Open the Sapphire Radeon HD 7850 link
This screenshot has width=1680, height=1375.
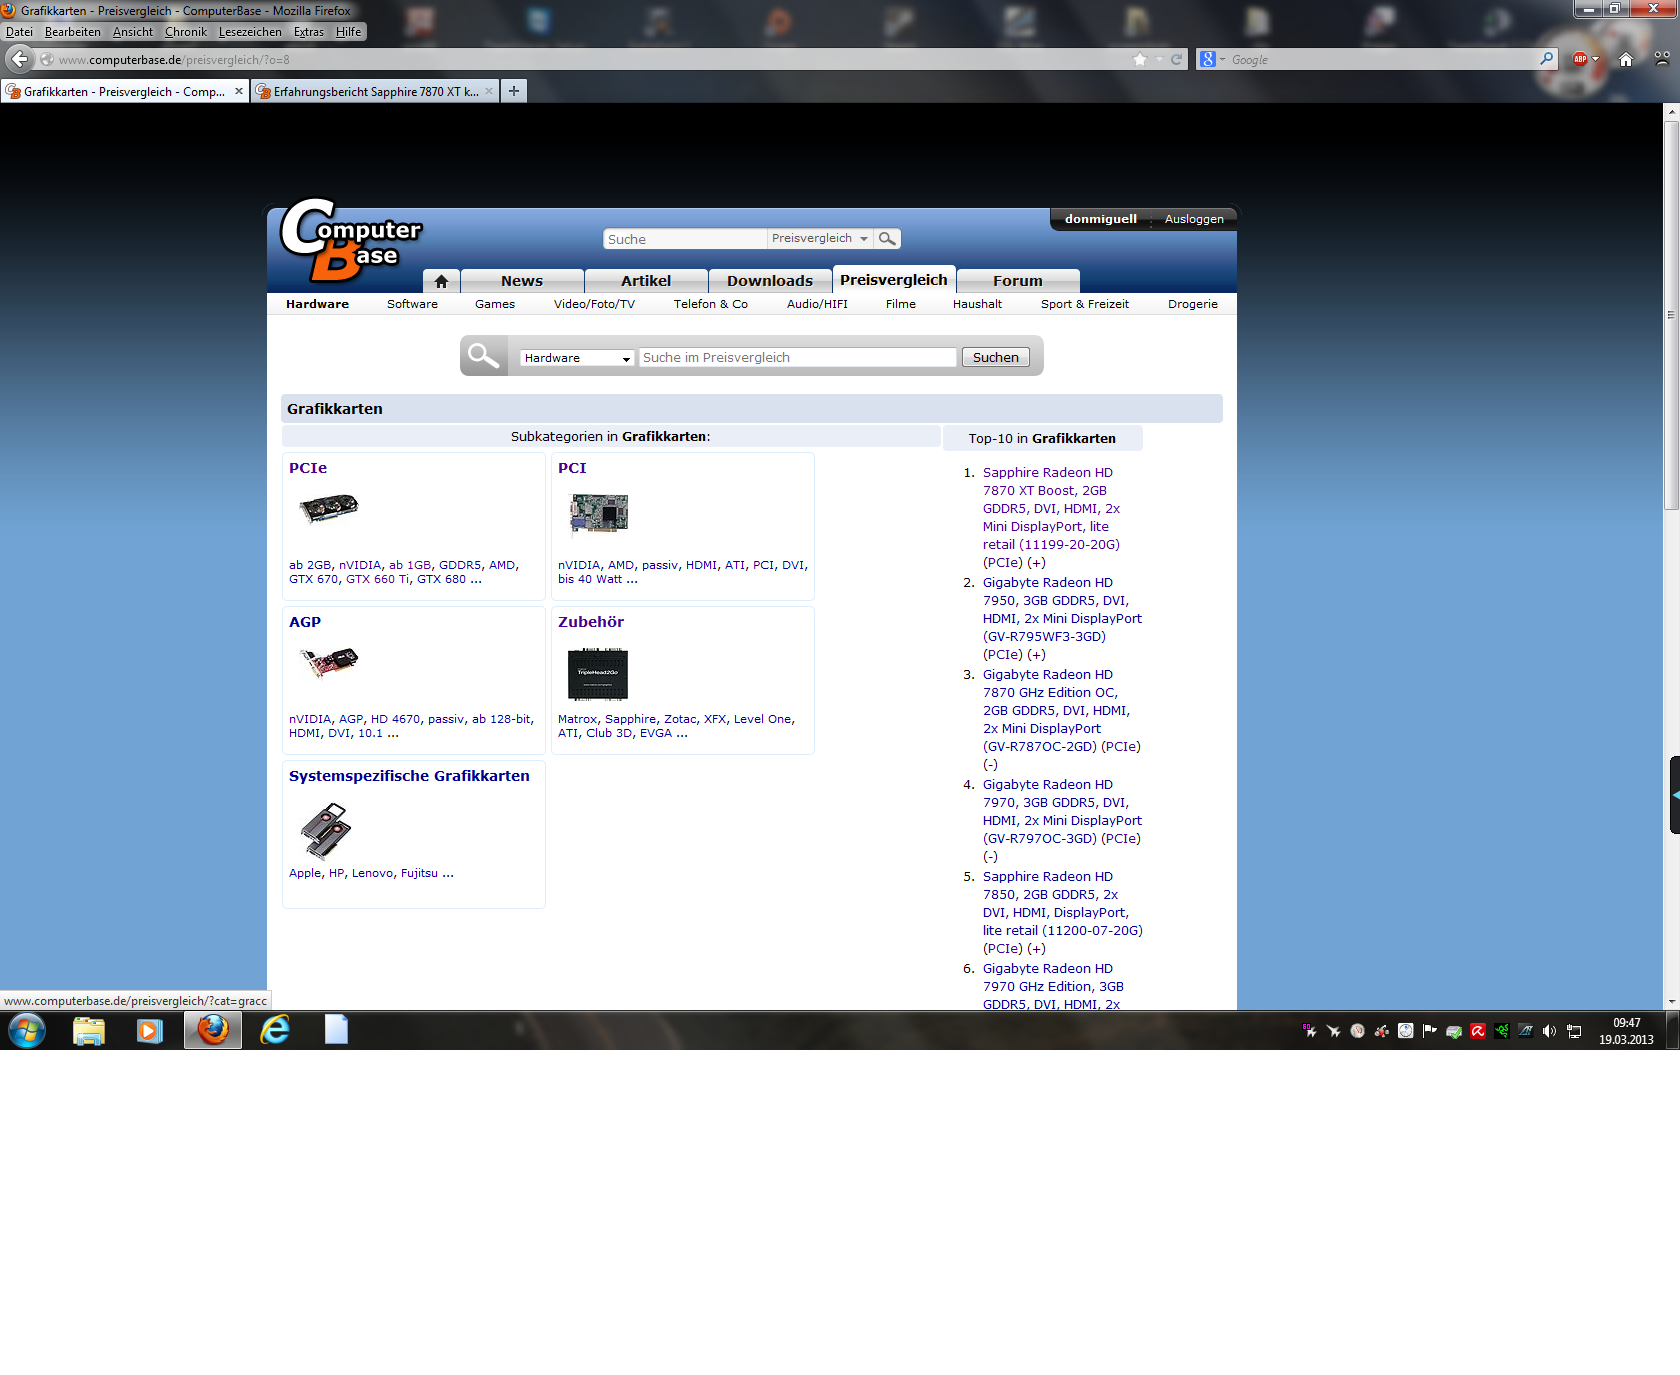coord(1062,903)
